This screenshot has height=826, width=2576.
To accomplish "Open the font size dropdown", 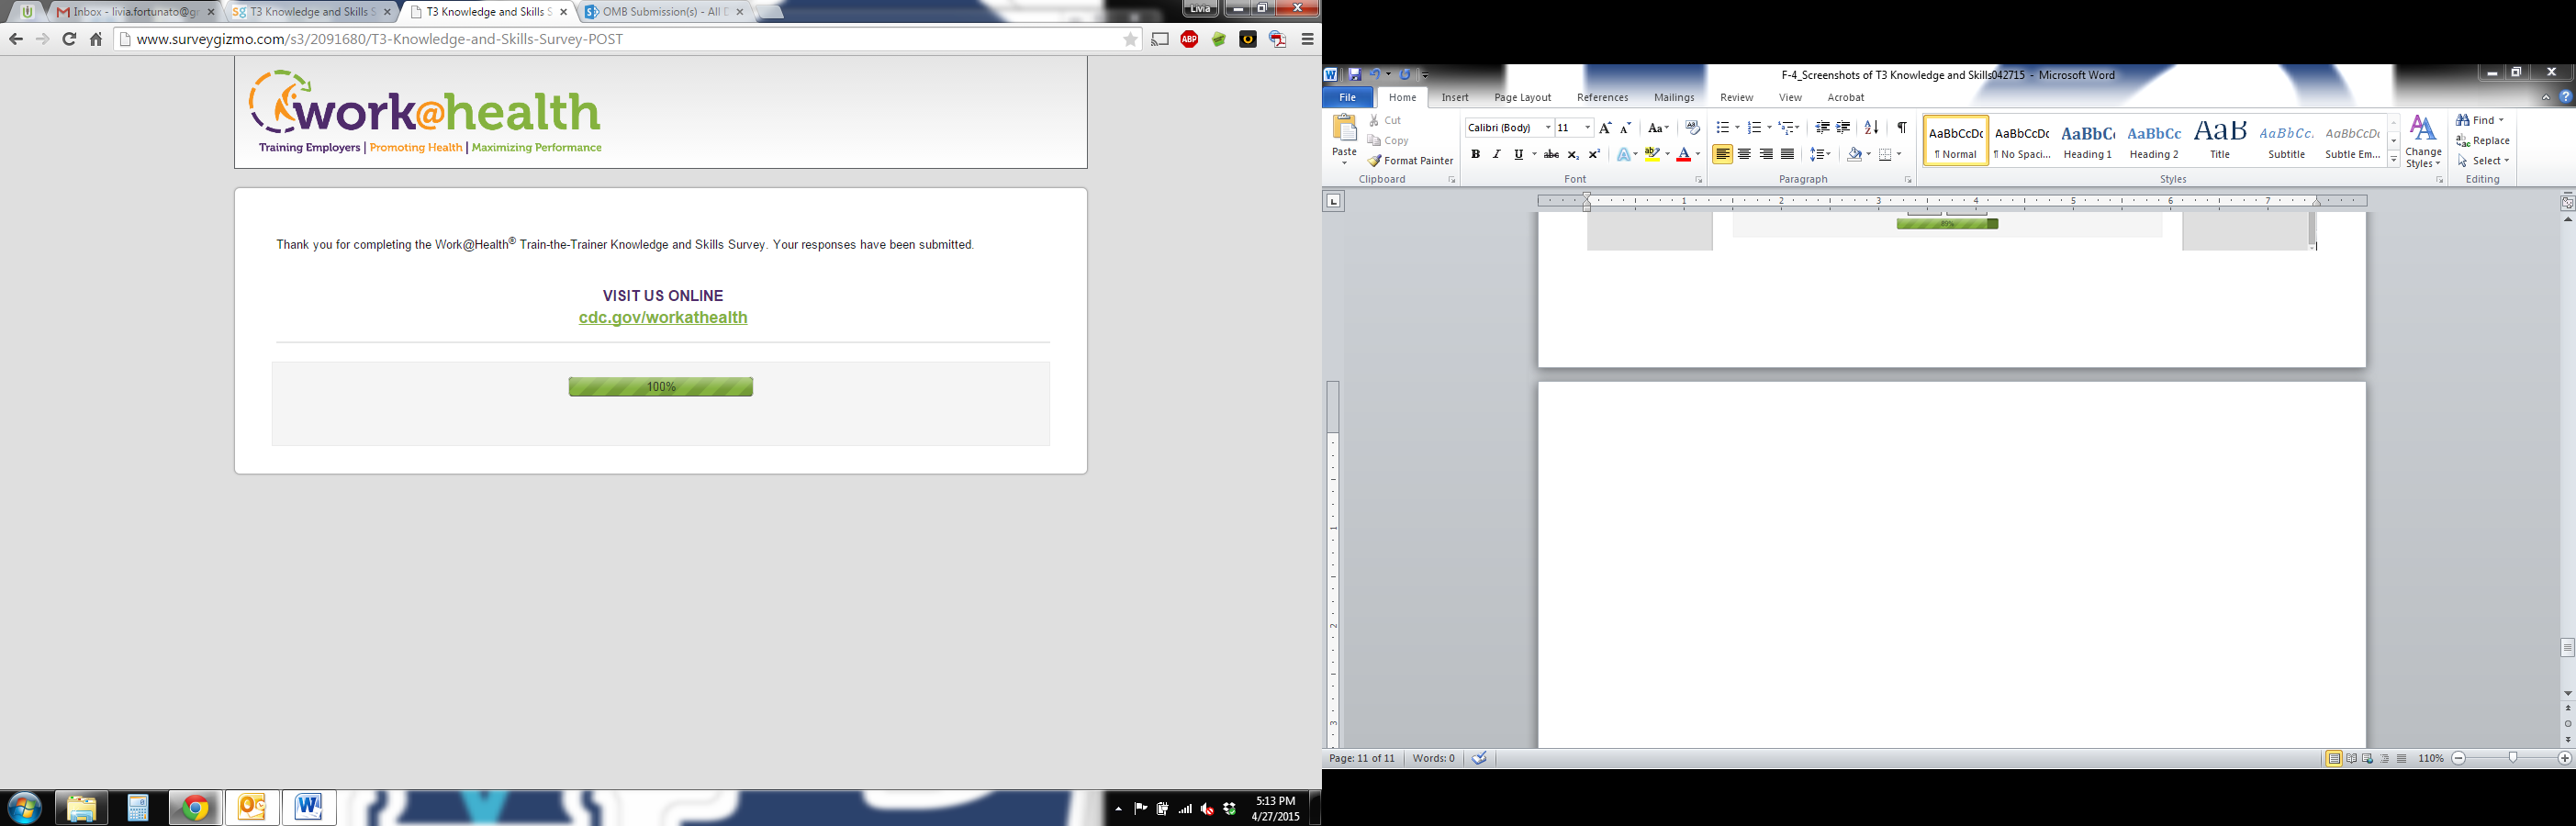I will point(1587,128).
